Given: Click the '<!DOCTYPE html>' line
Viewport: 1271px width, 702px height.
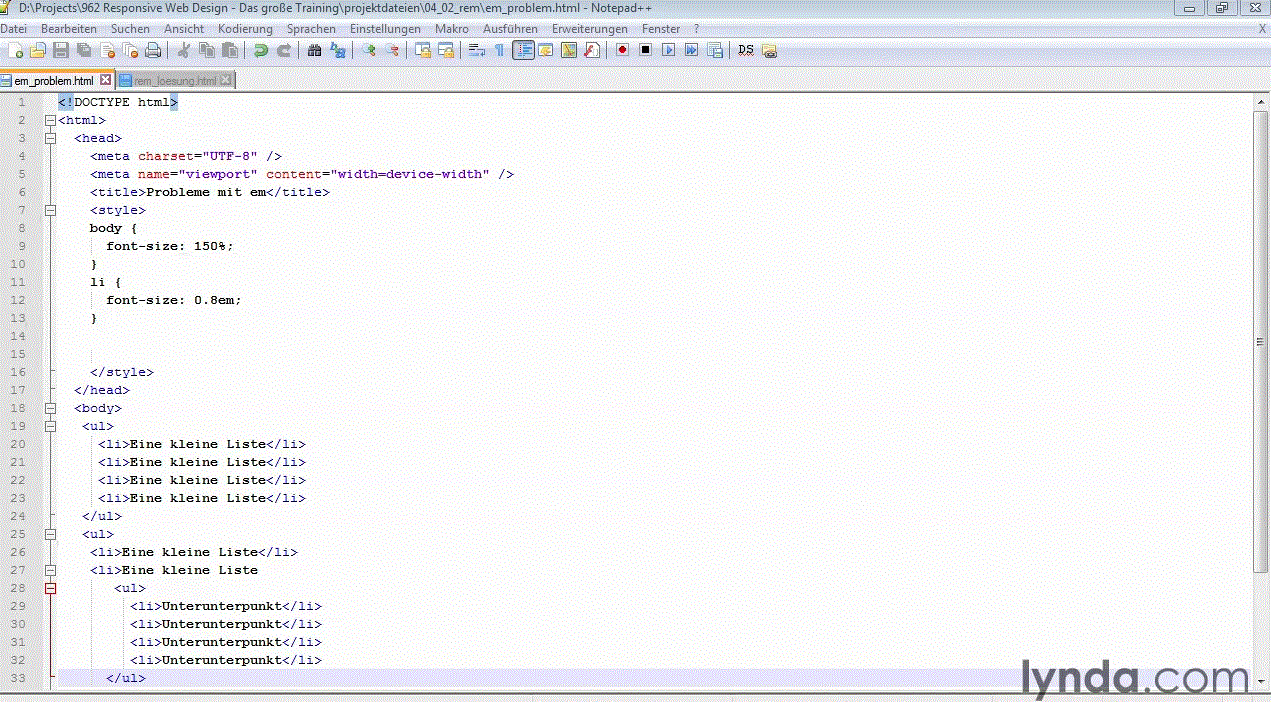Looking at the screenshot, I should pyautogui.click(x=118, y=102).
